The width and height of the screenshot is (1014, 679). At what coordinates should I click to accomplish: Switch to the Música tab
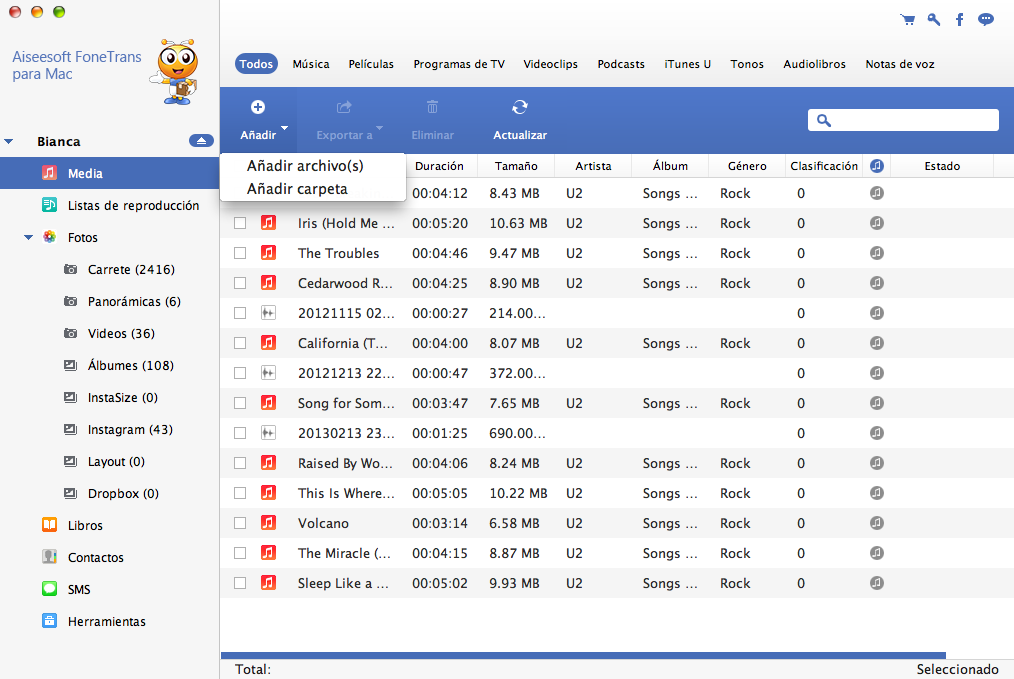(x=311, y=64)
